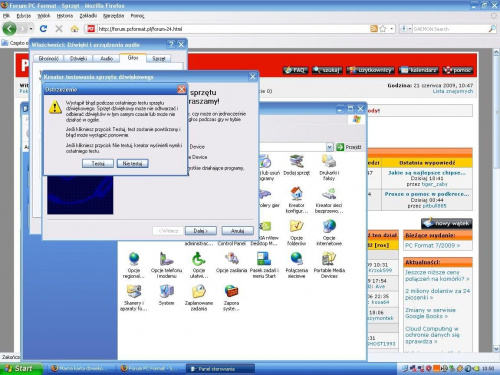
Task: Open Opcje internetowe icon
Action: pyautogui.click(x=329, y=232)
